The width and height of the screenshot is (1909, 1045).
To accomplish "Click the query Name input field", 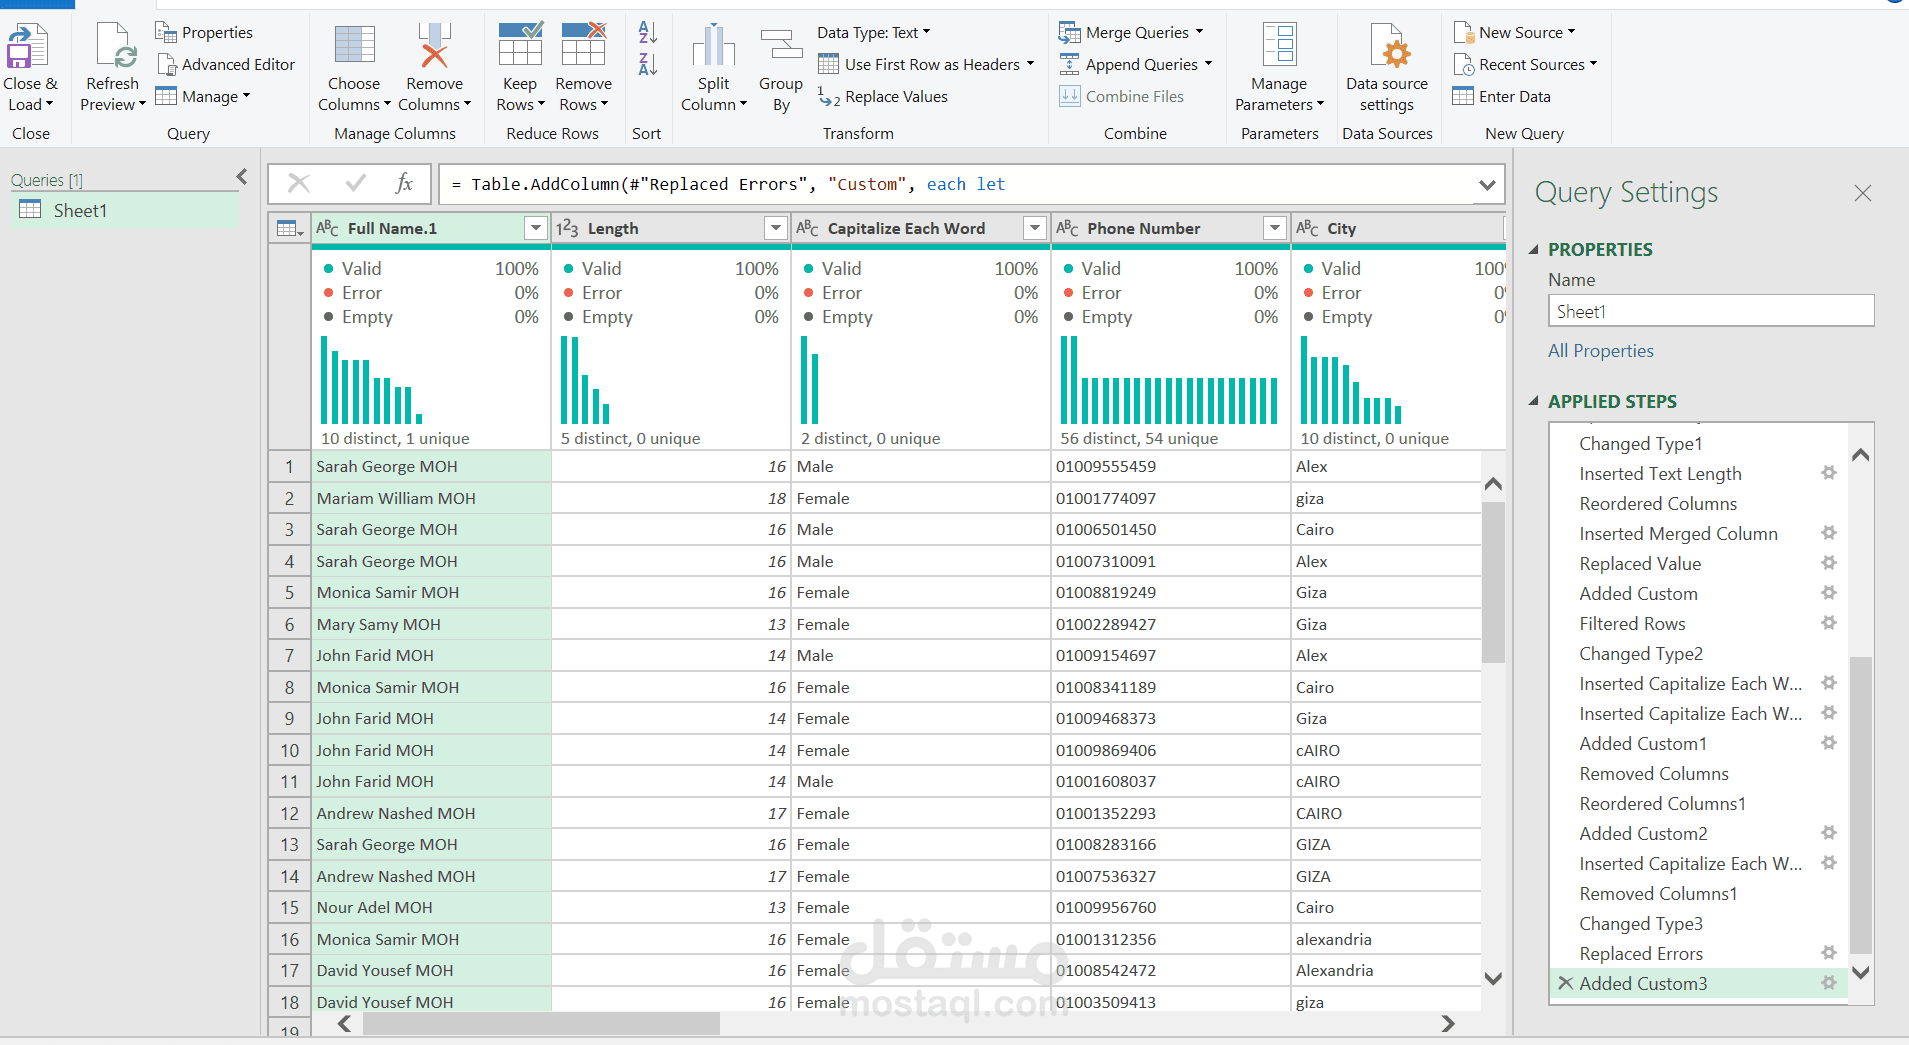I will tap(1711, 311).
